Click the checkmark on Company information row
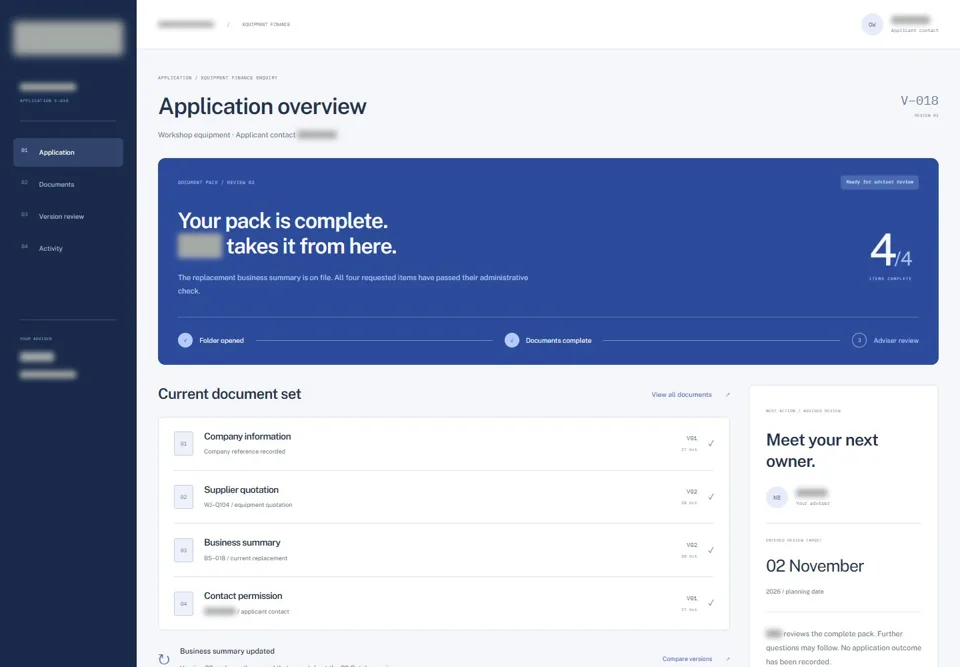The image size is (960, 667). [x=711, y=443]
